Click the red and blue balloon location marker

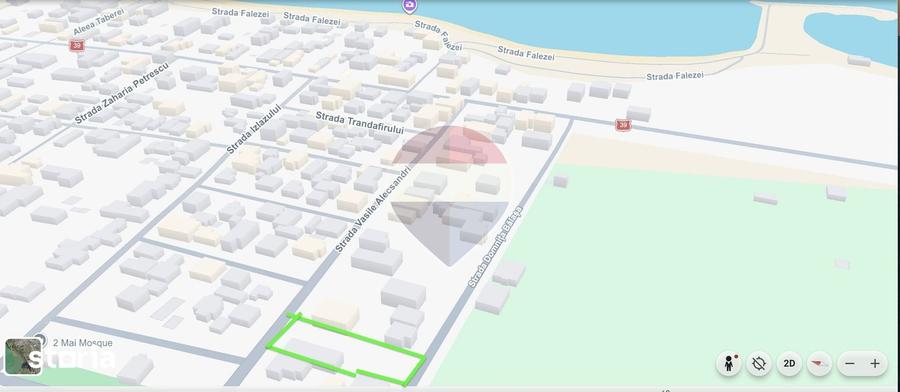(450, 195)
